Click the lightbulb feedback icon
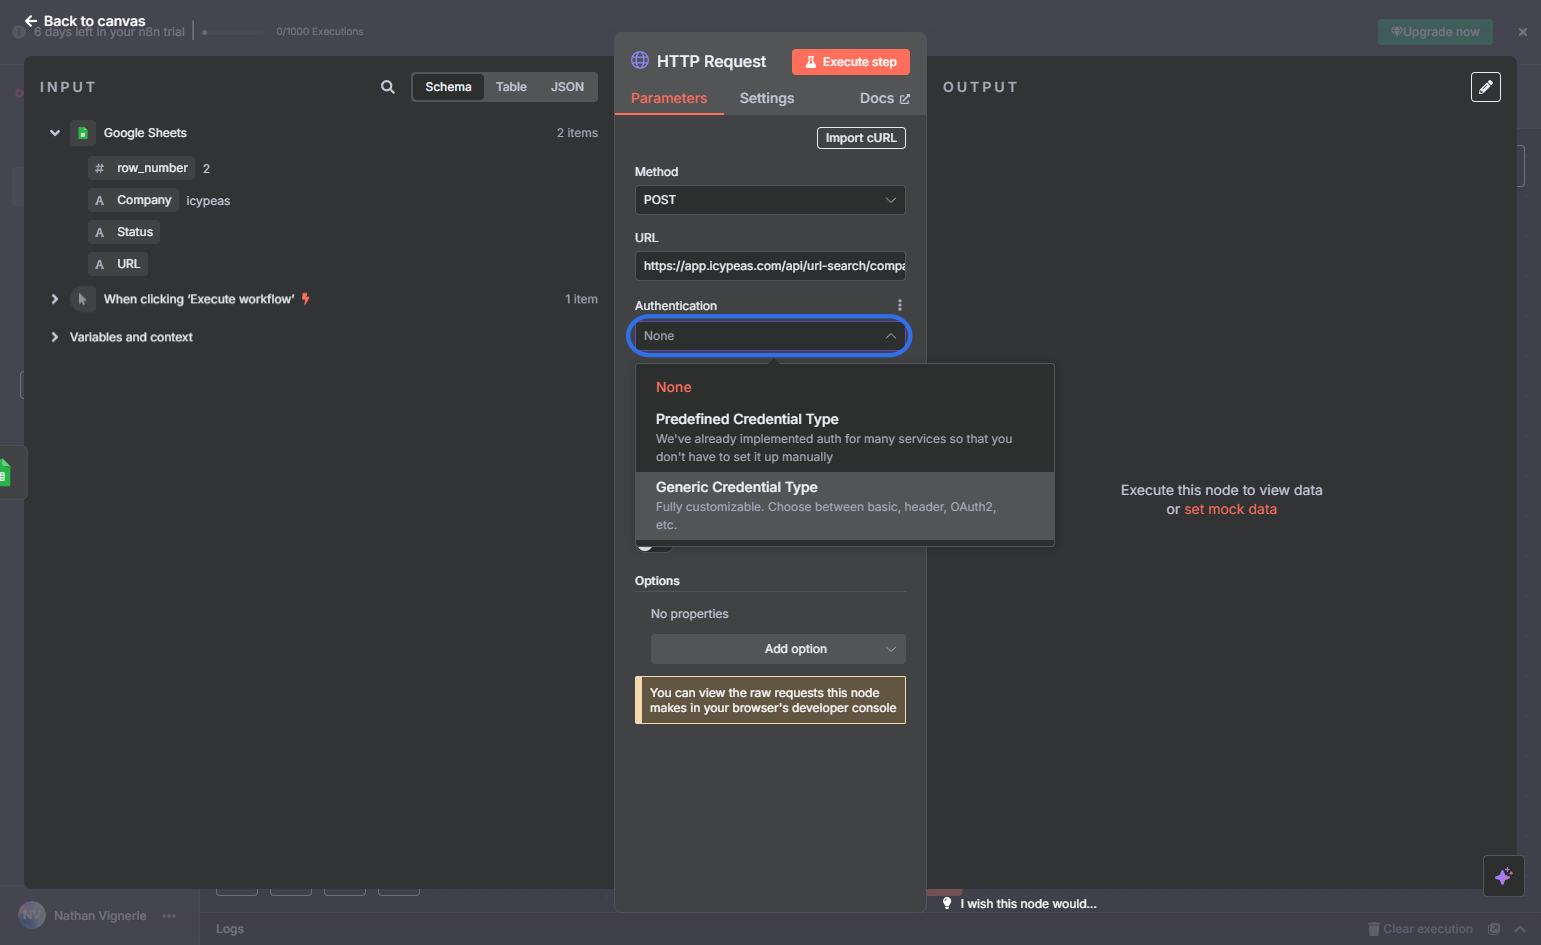1541x945 pixels. [x=947, y=903]
